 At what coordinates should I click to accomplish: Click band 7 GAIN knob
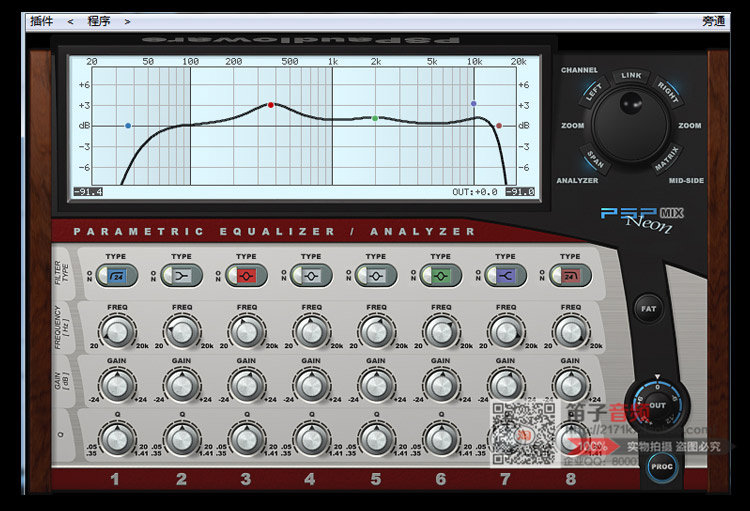506,386
